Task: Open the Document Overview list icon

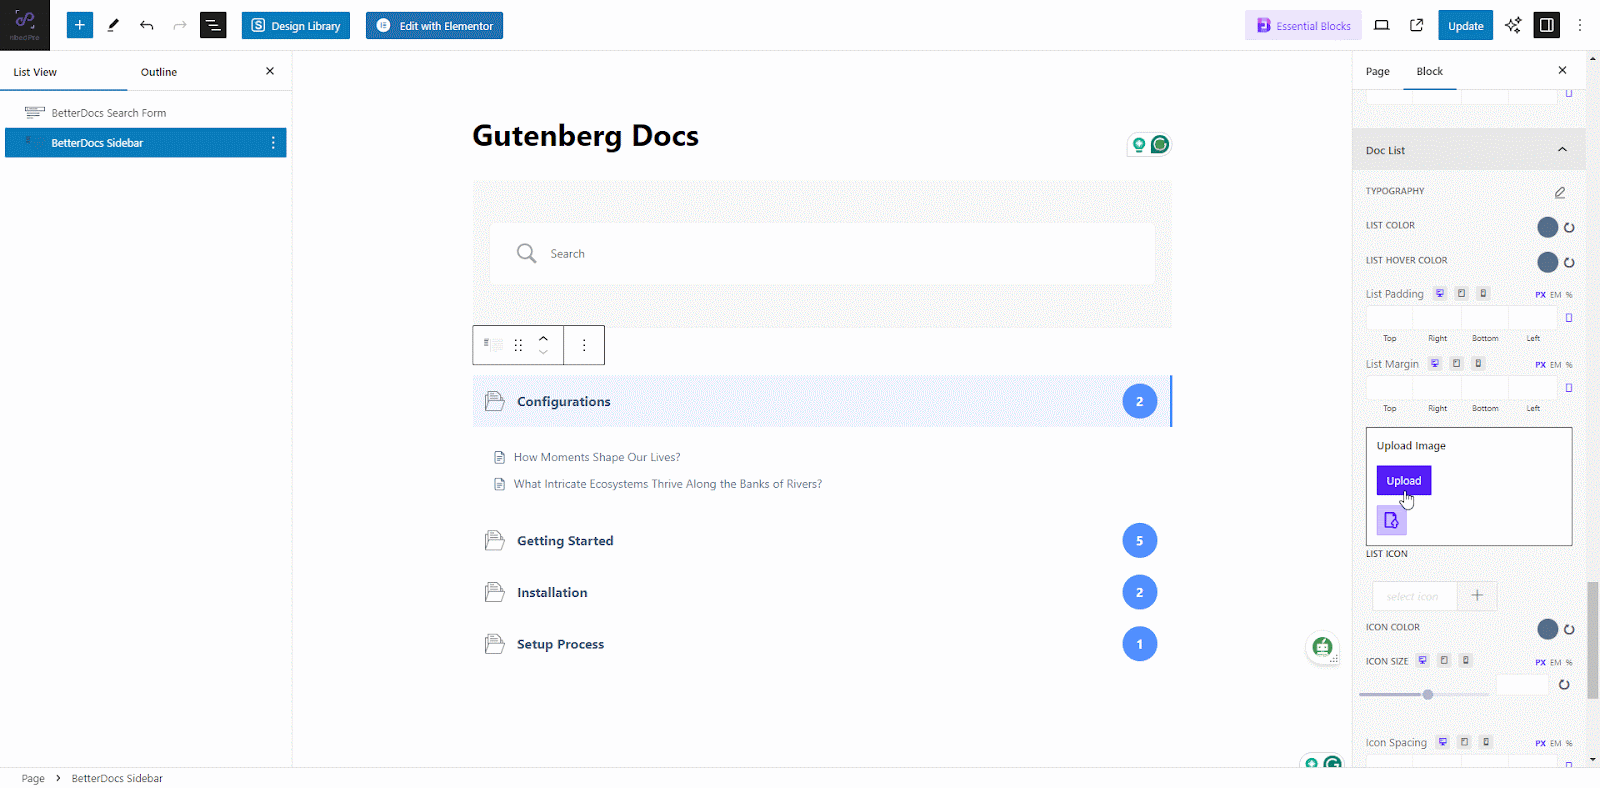Action: click(x=212, y=24)
